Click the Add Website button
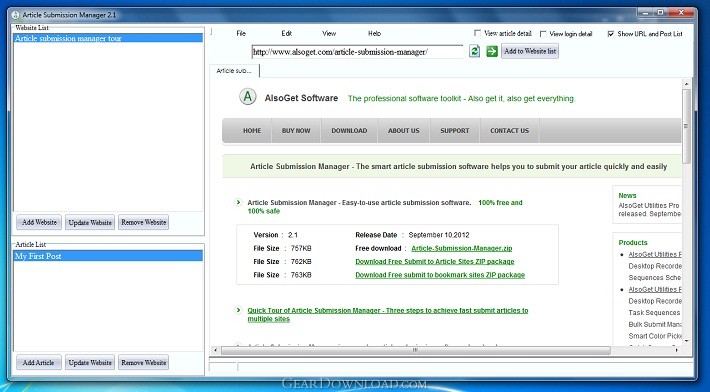This screenshot has width=710, height=392. (39, 222)
